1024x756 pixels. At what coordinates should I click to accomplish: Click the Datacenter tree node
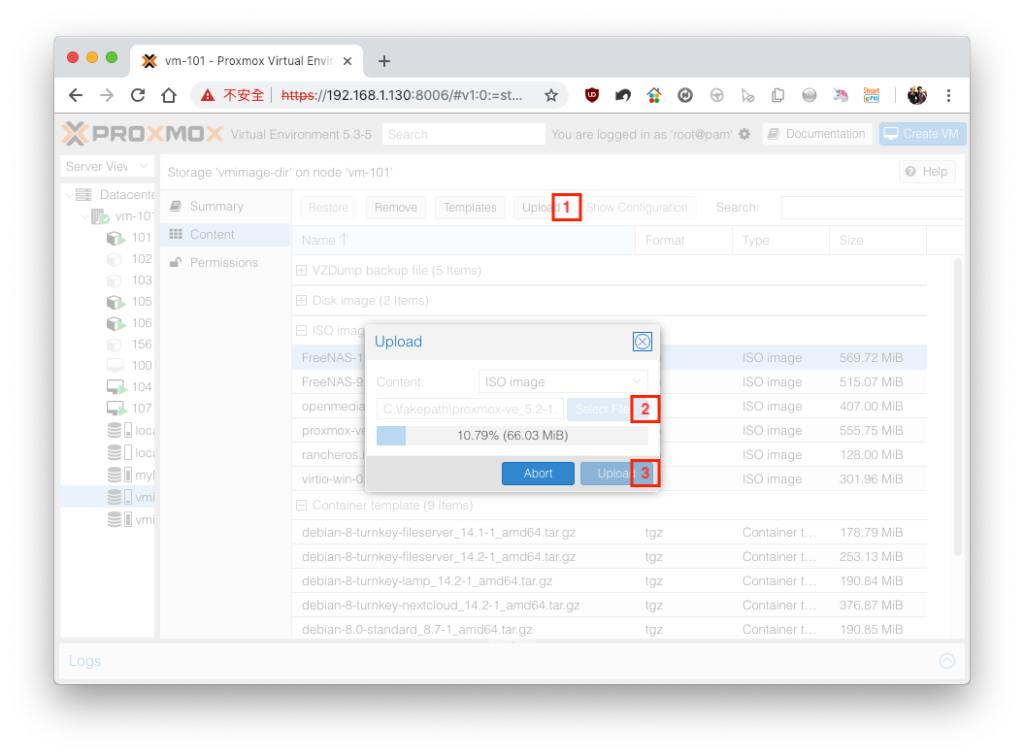(x=115, y=195)
